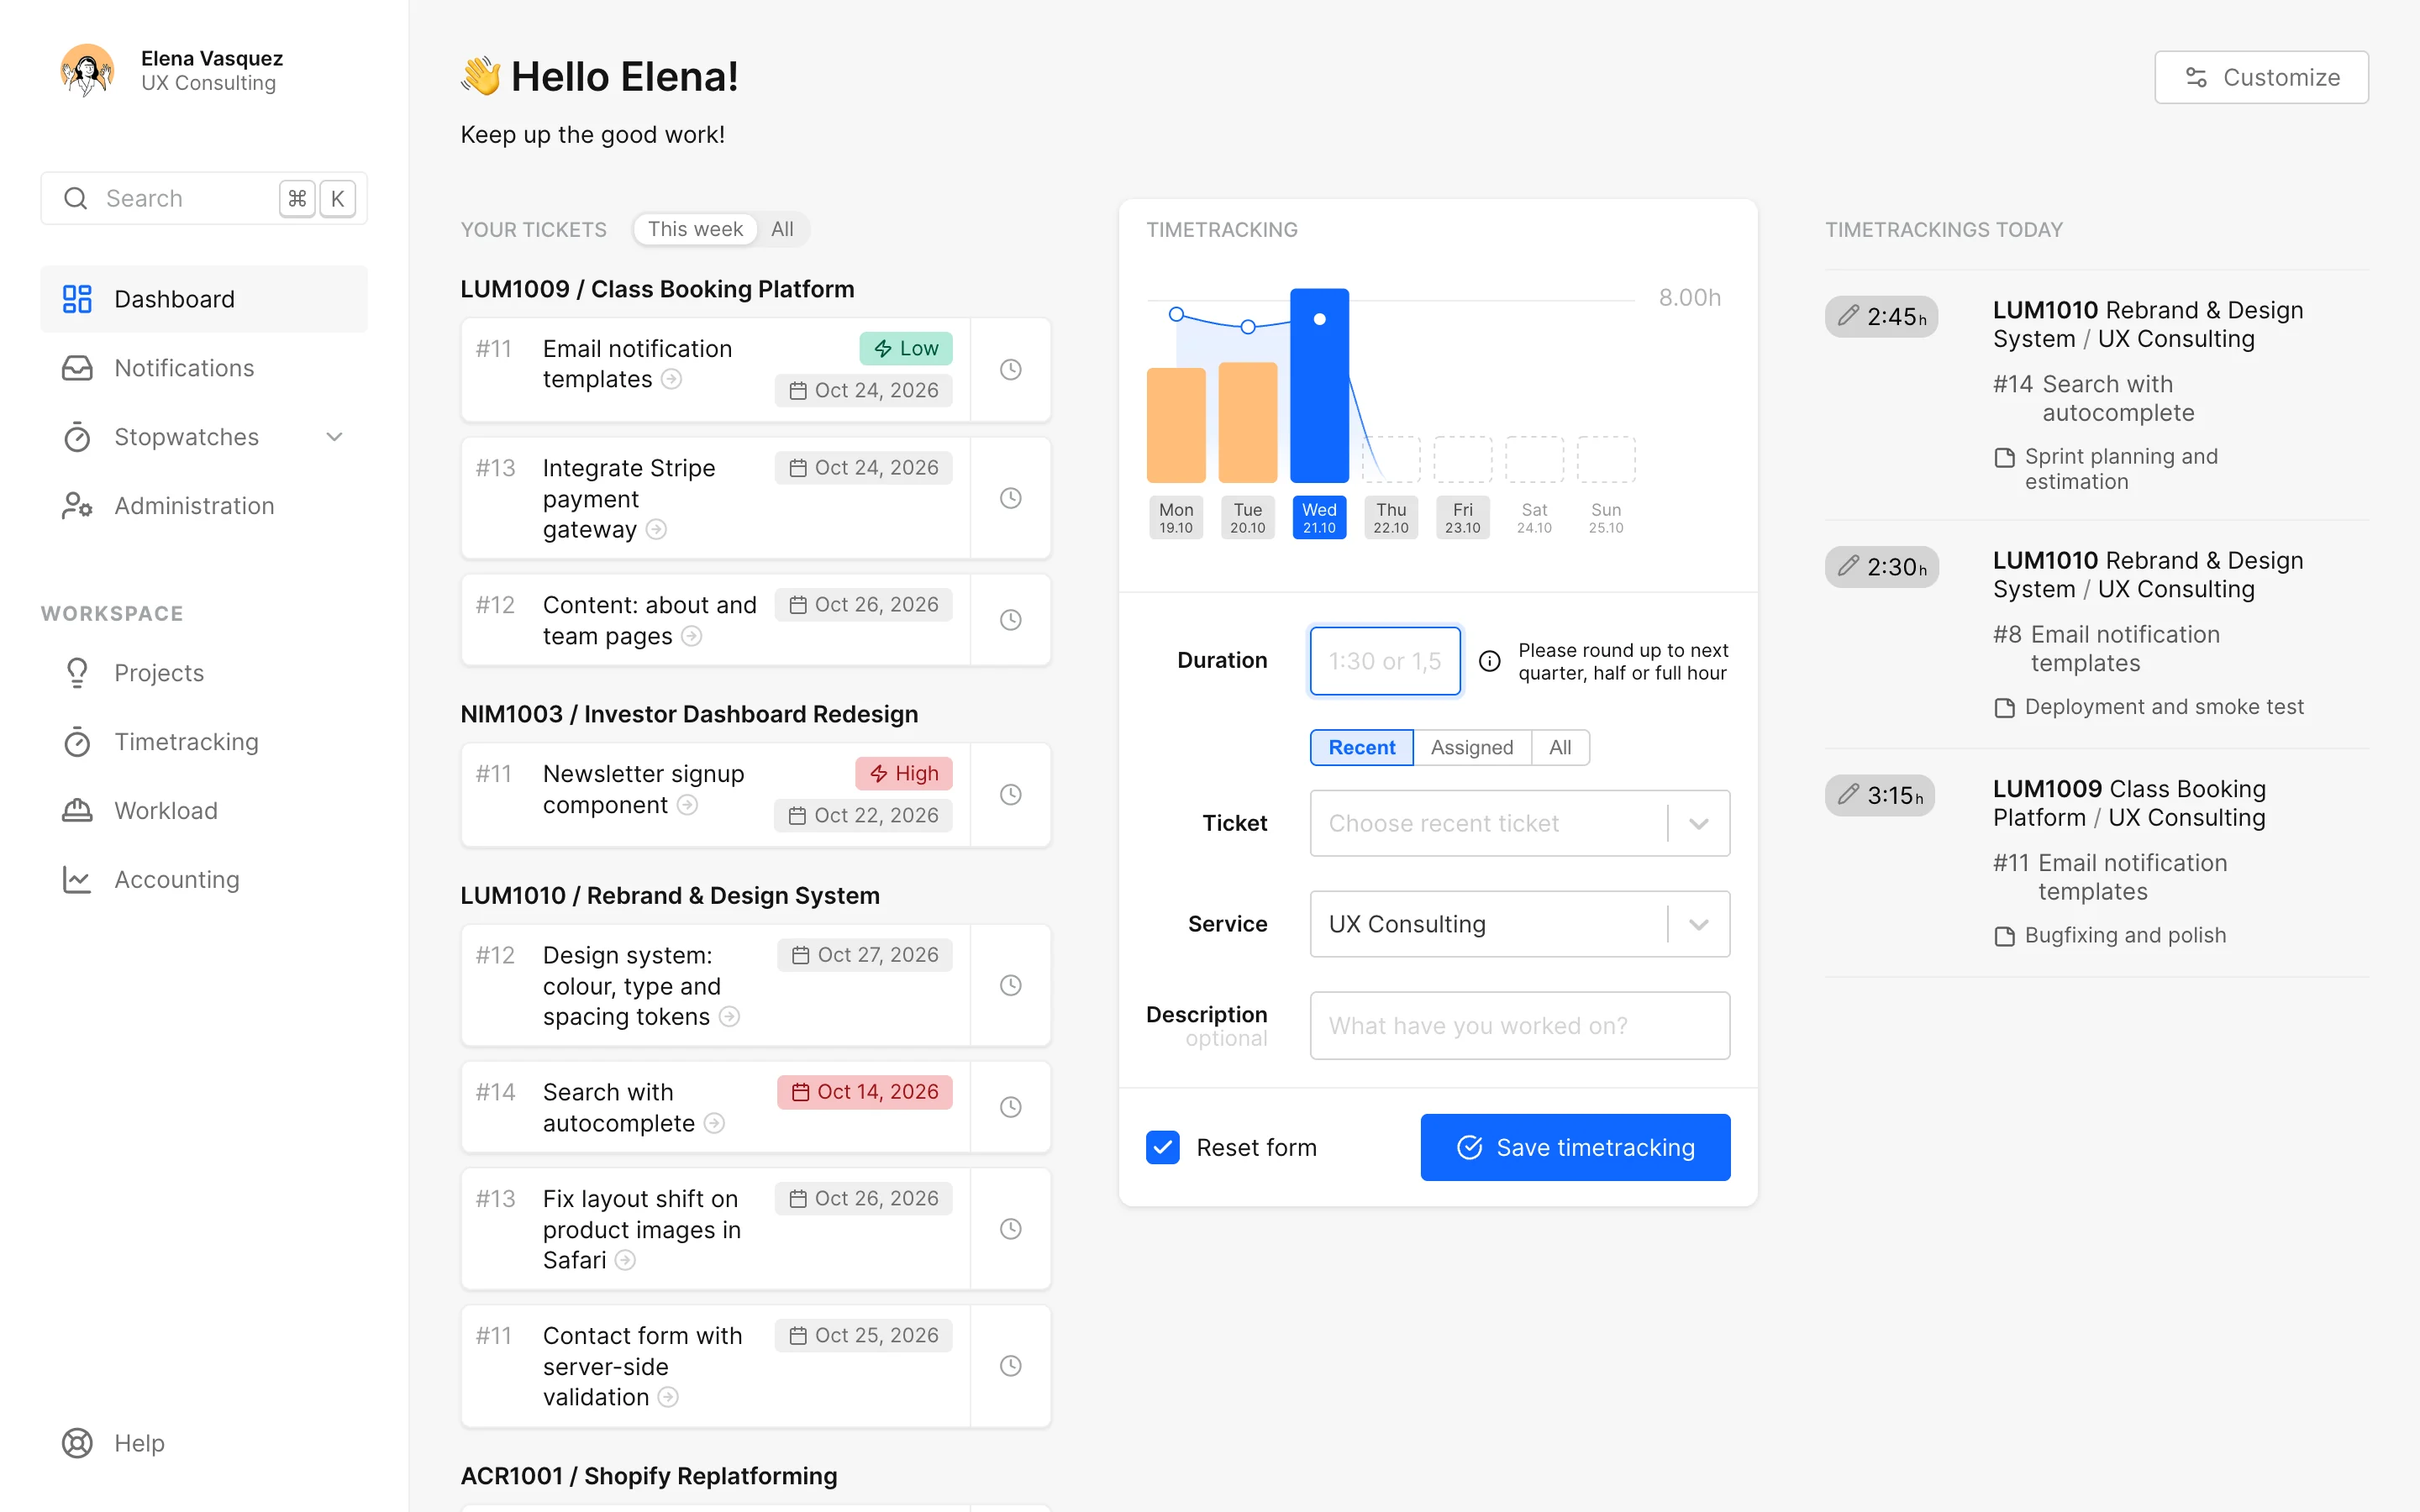Click clock icon for Design system tokens ticket

[x=1010, y=986]
